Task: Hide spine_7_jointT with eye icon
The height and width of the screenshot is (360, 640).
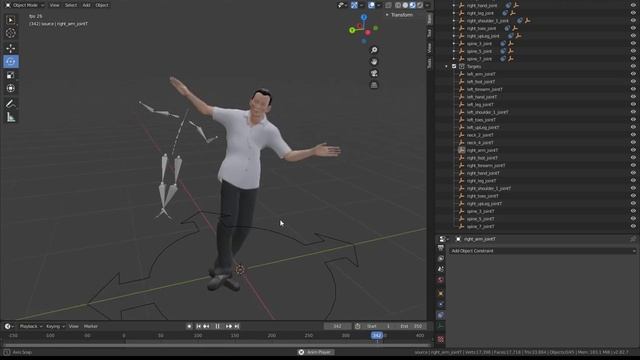Action: point(633,227)
